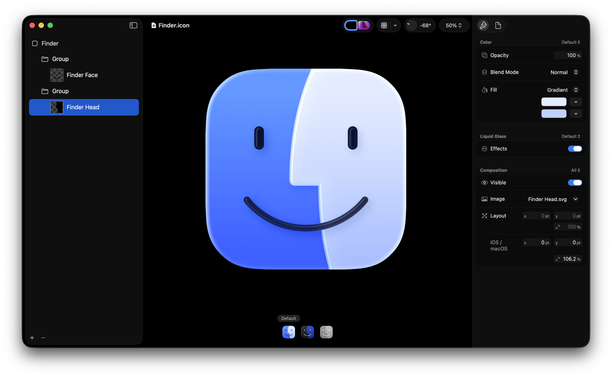Toggle the Visible switch off

click(x=575, y=183)
